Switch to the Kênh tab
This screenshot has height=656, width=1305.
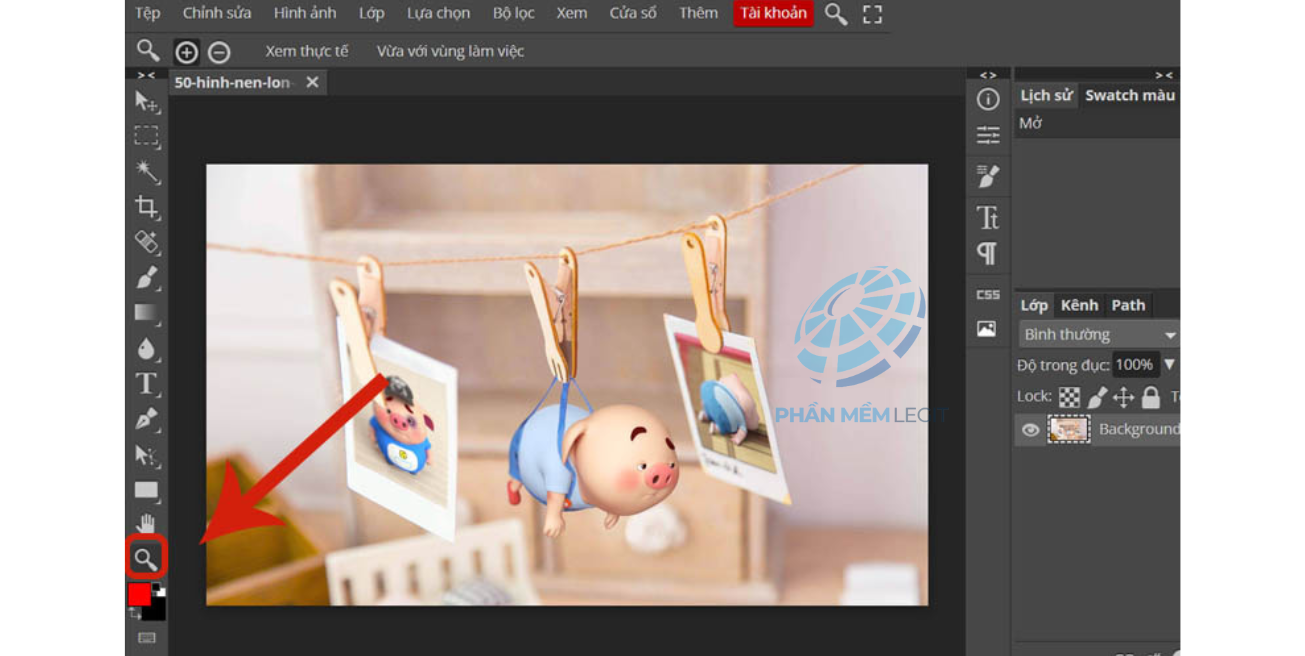click(x=1080, y=305)
